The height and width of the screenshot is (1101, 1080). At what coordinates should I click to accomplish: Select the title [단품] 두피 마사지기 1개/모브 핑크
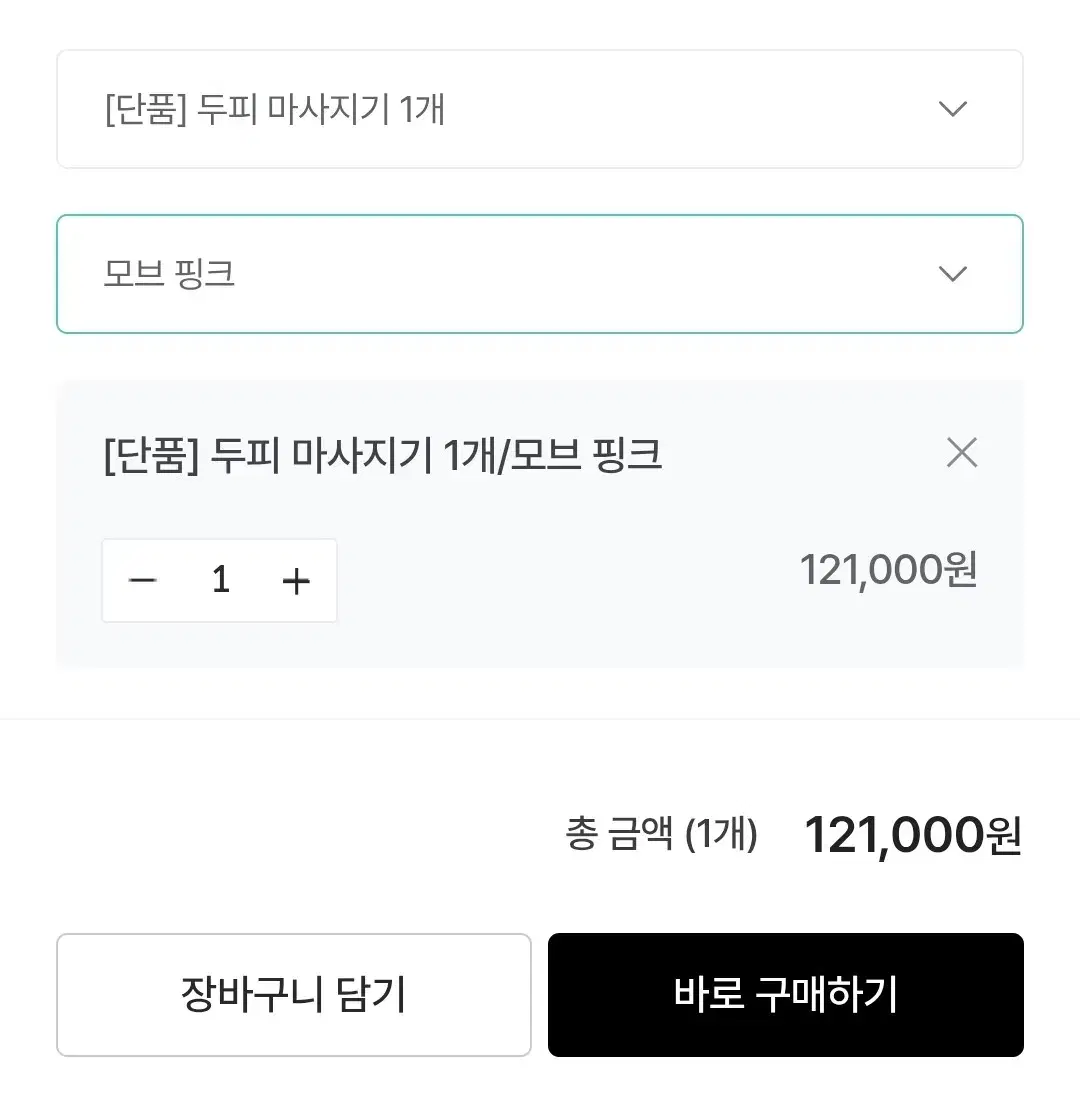(x=383, y=455)
